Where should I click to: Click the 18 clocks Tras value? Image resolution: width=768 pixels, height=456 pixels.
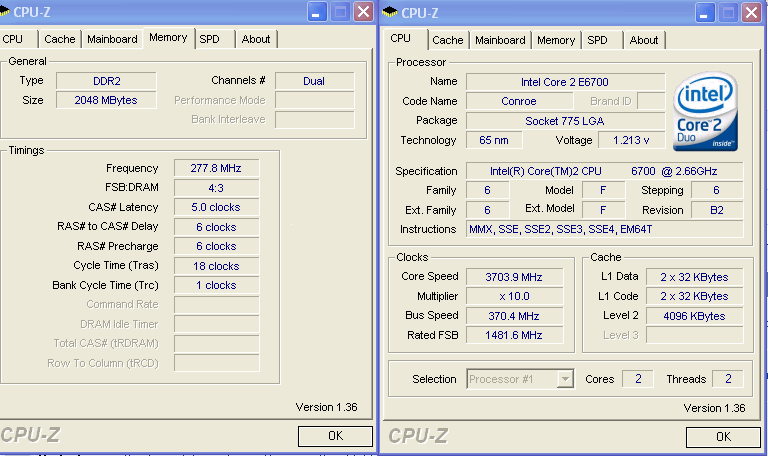pyautogui.click(x=216, y=266)
